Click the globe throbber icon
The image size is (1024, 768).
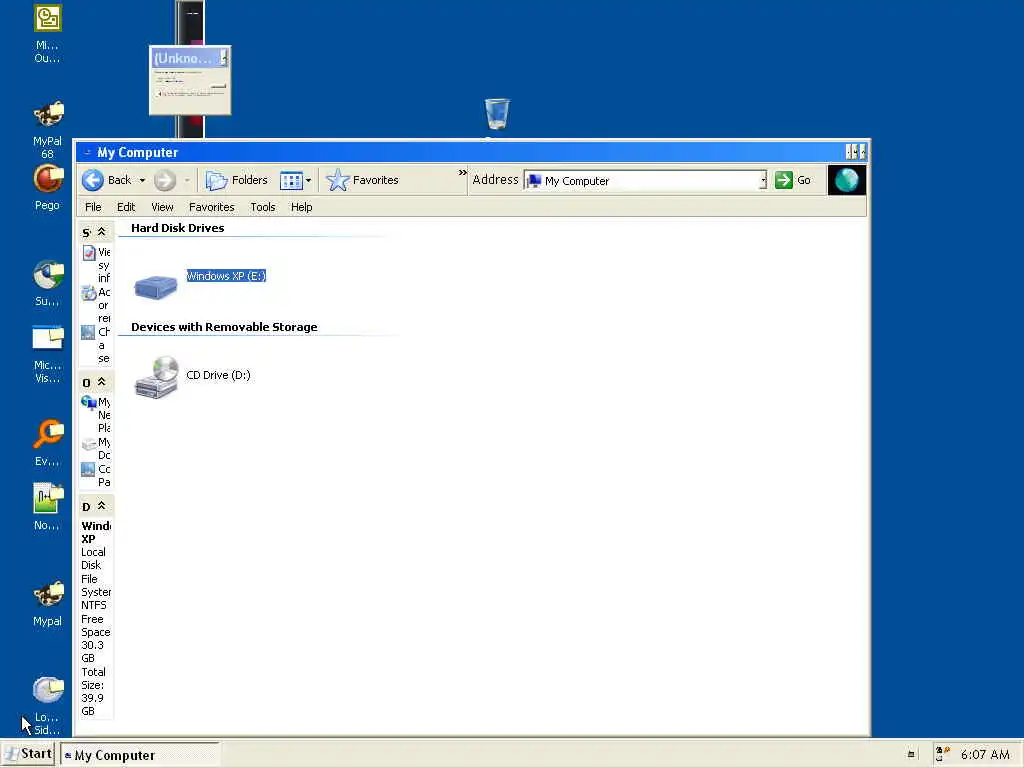click(847, 180)
